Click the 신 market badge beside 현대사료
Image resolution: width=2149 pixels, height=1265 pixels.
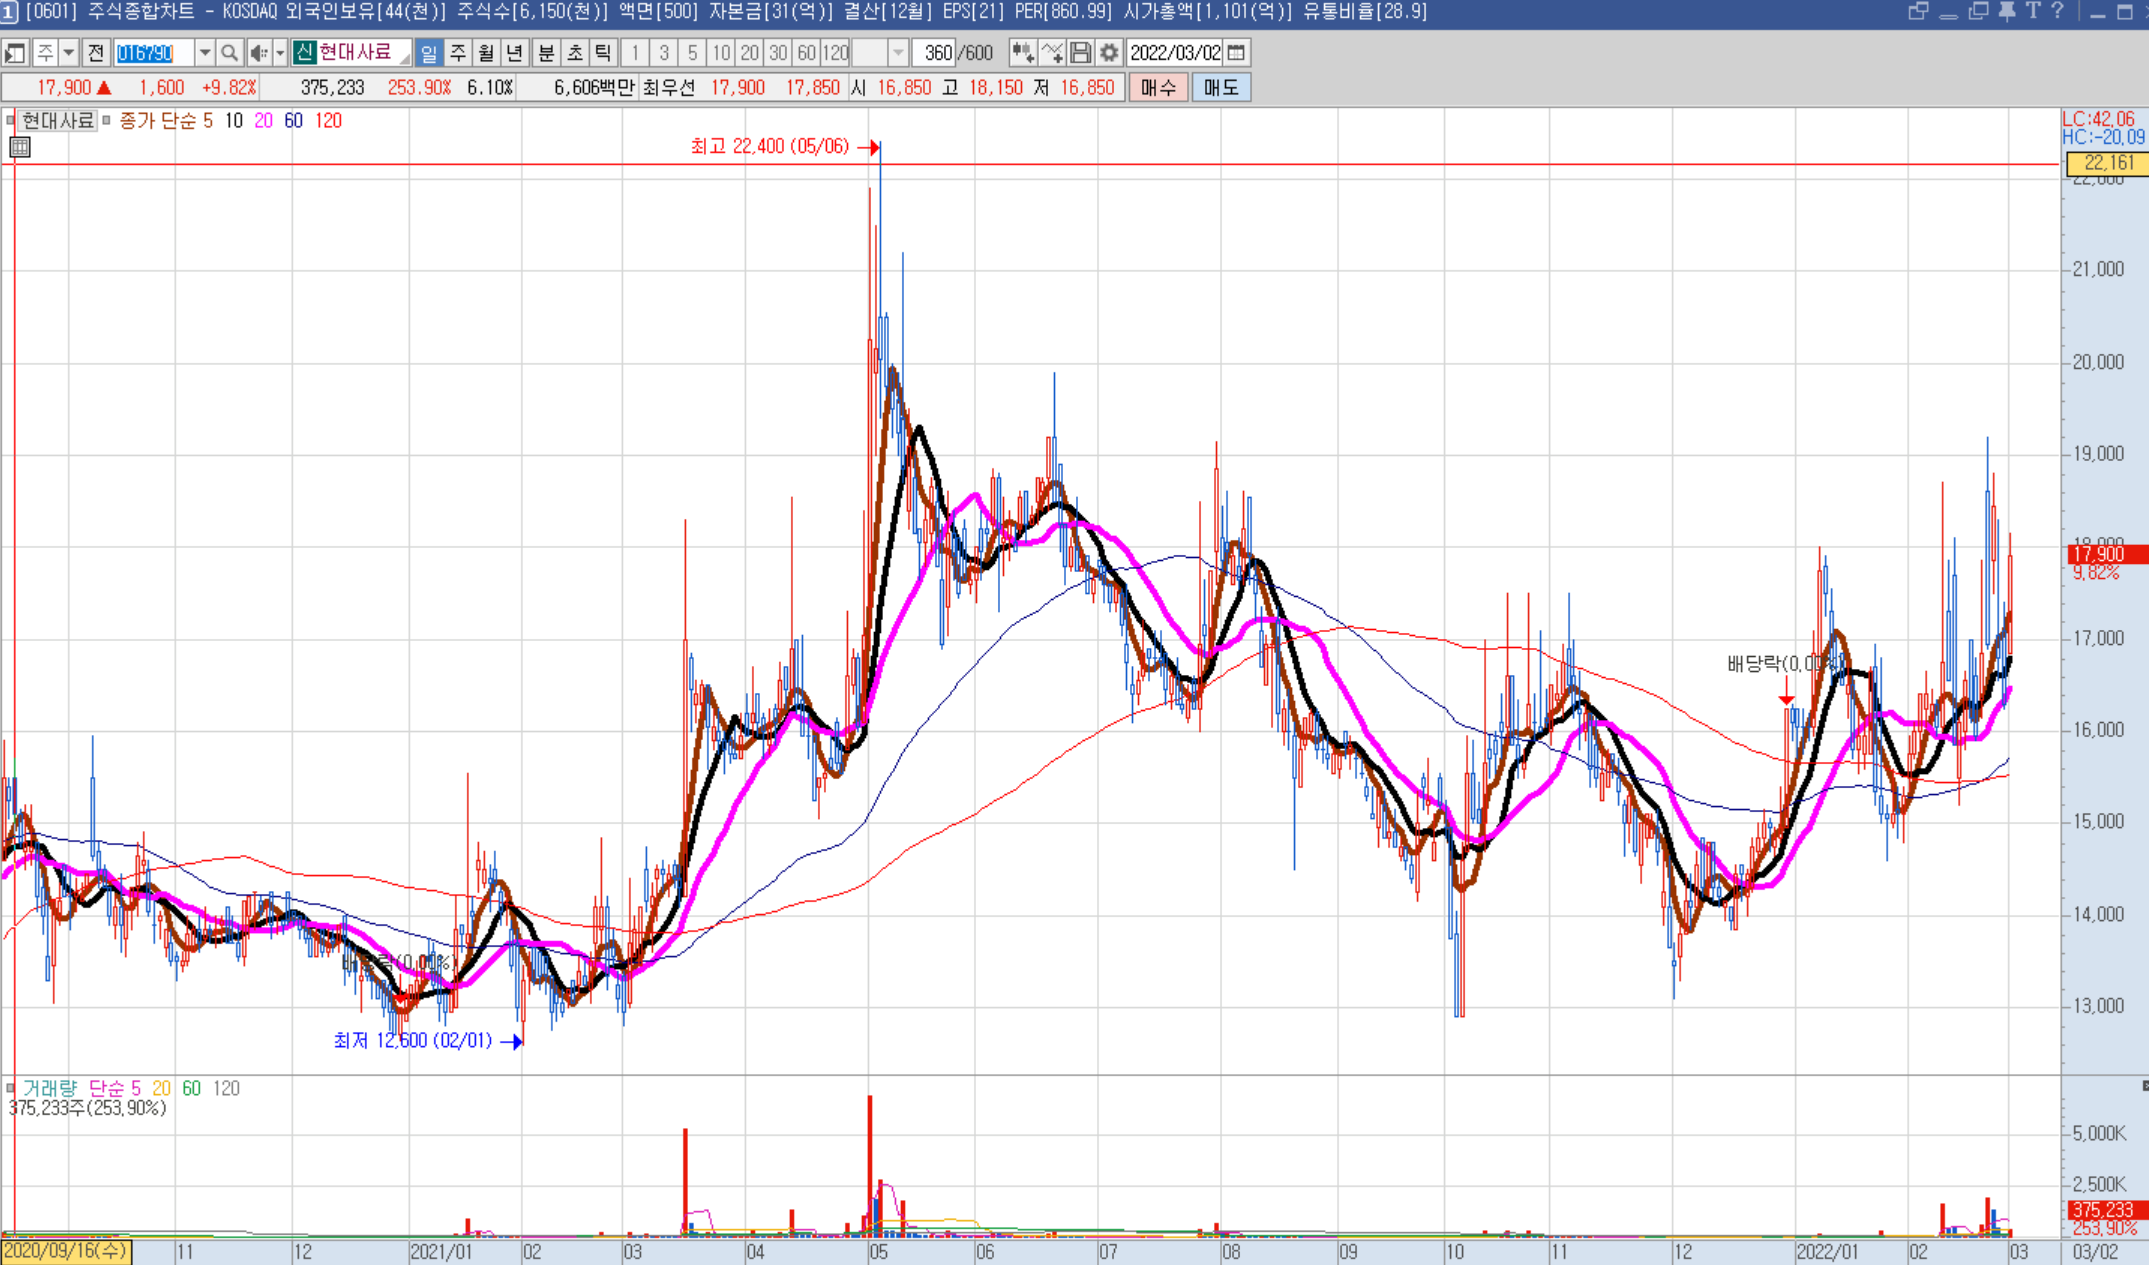305,52
